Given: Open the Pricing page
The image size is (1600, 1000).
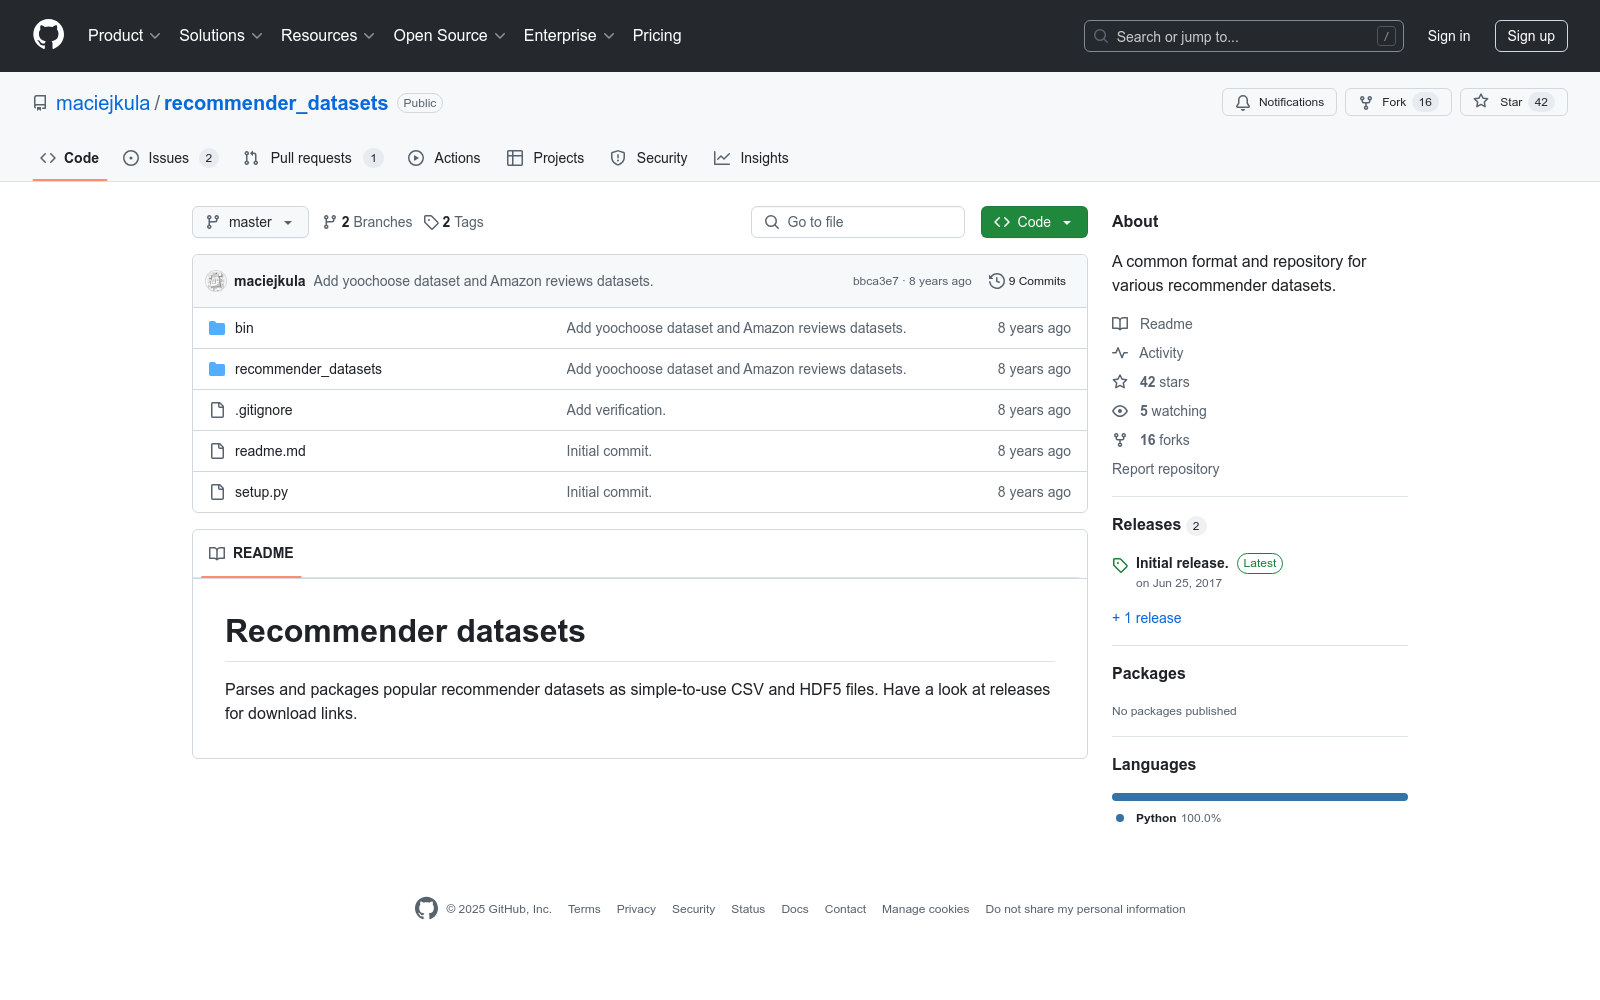Looking at the screenshot, I should 657,36.
